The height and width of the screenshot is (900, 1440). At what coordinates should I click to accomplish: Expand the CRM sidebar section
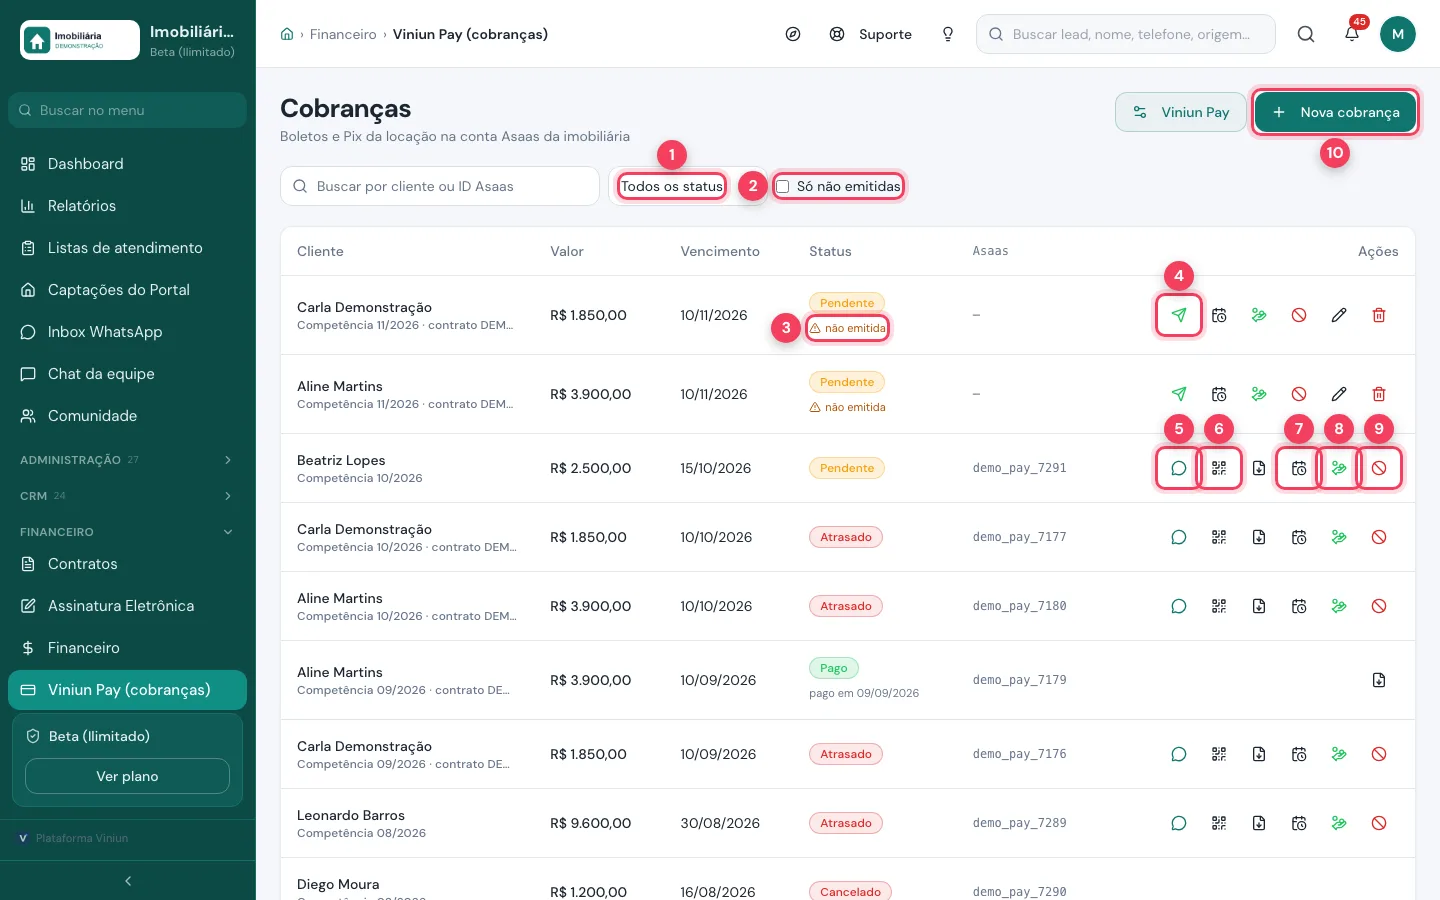(x=128, y=496)
